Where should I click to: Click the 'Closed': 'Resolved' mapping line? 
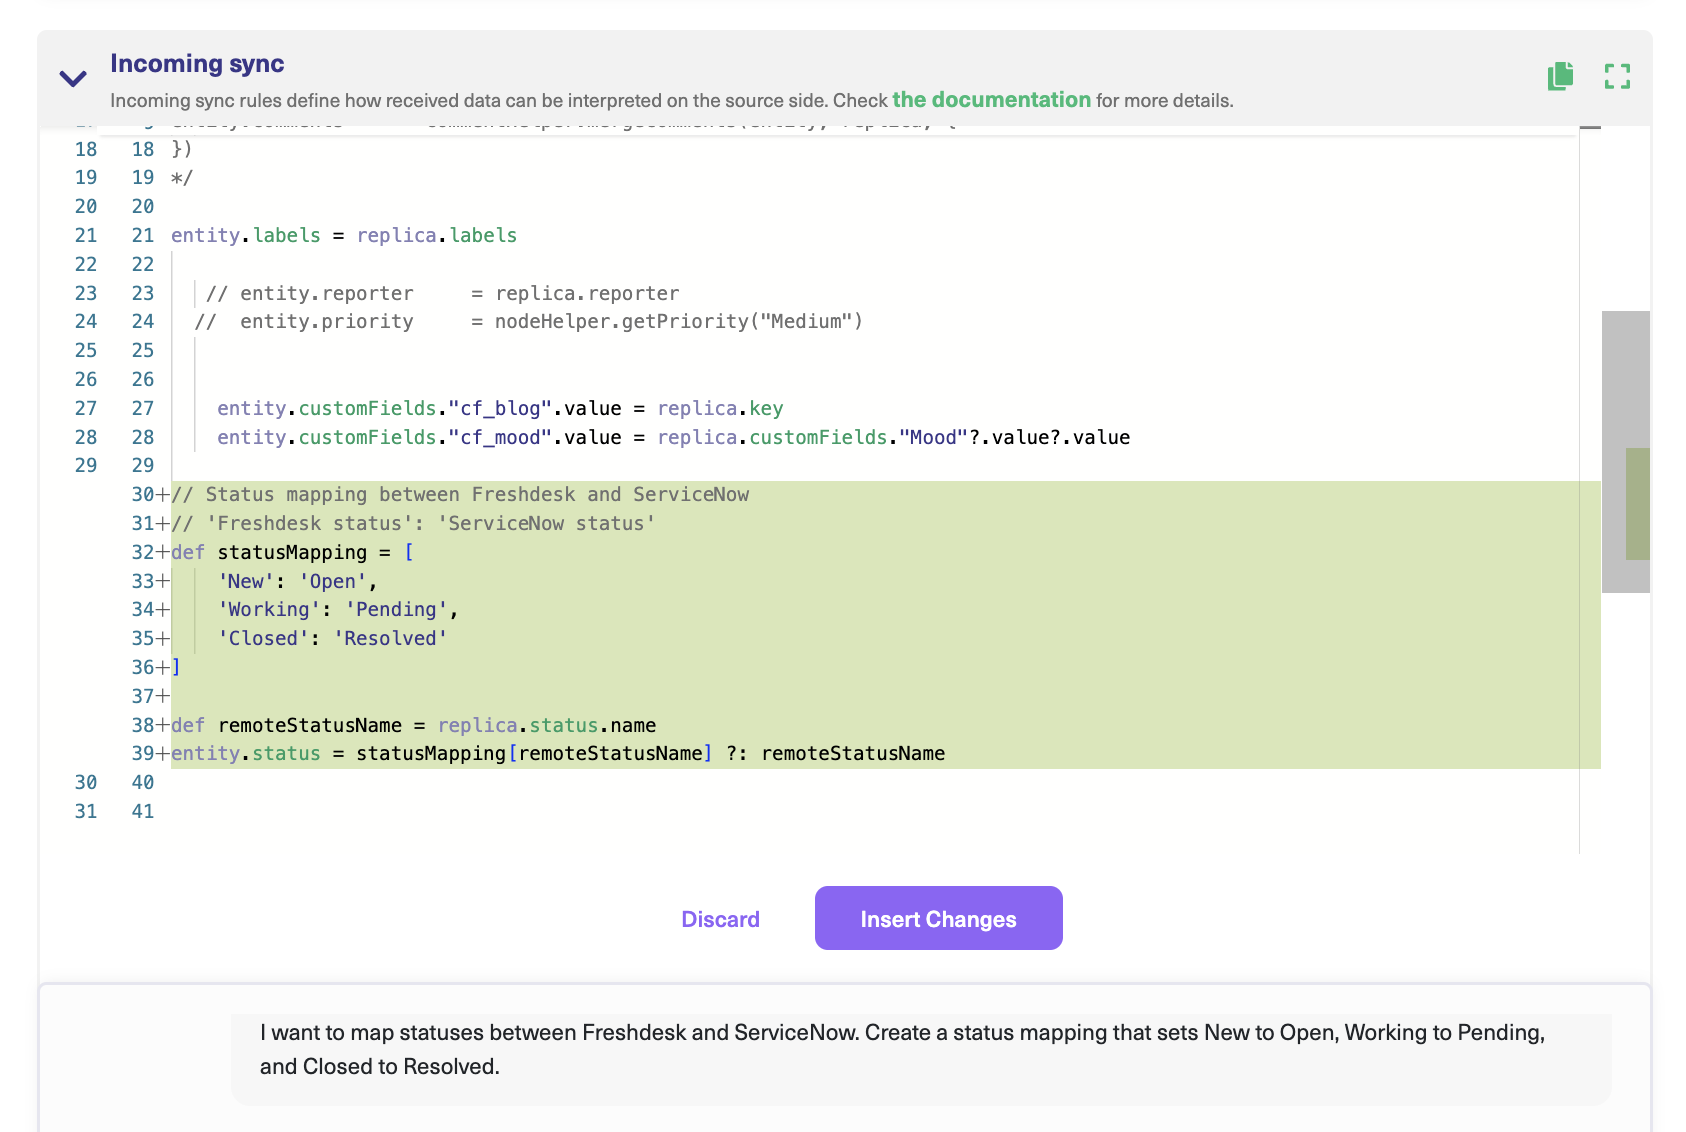[x=332, y=638]
